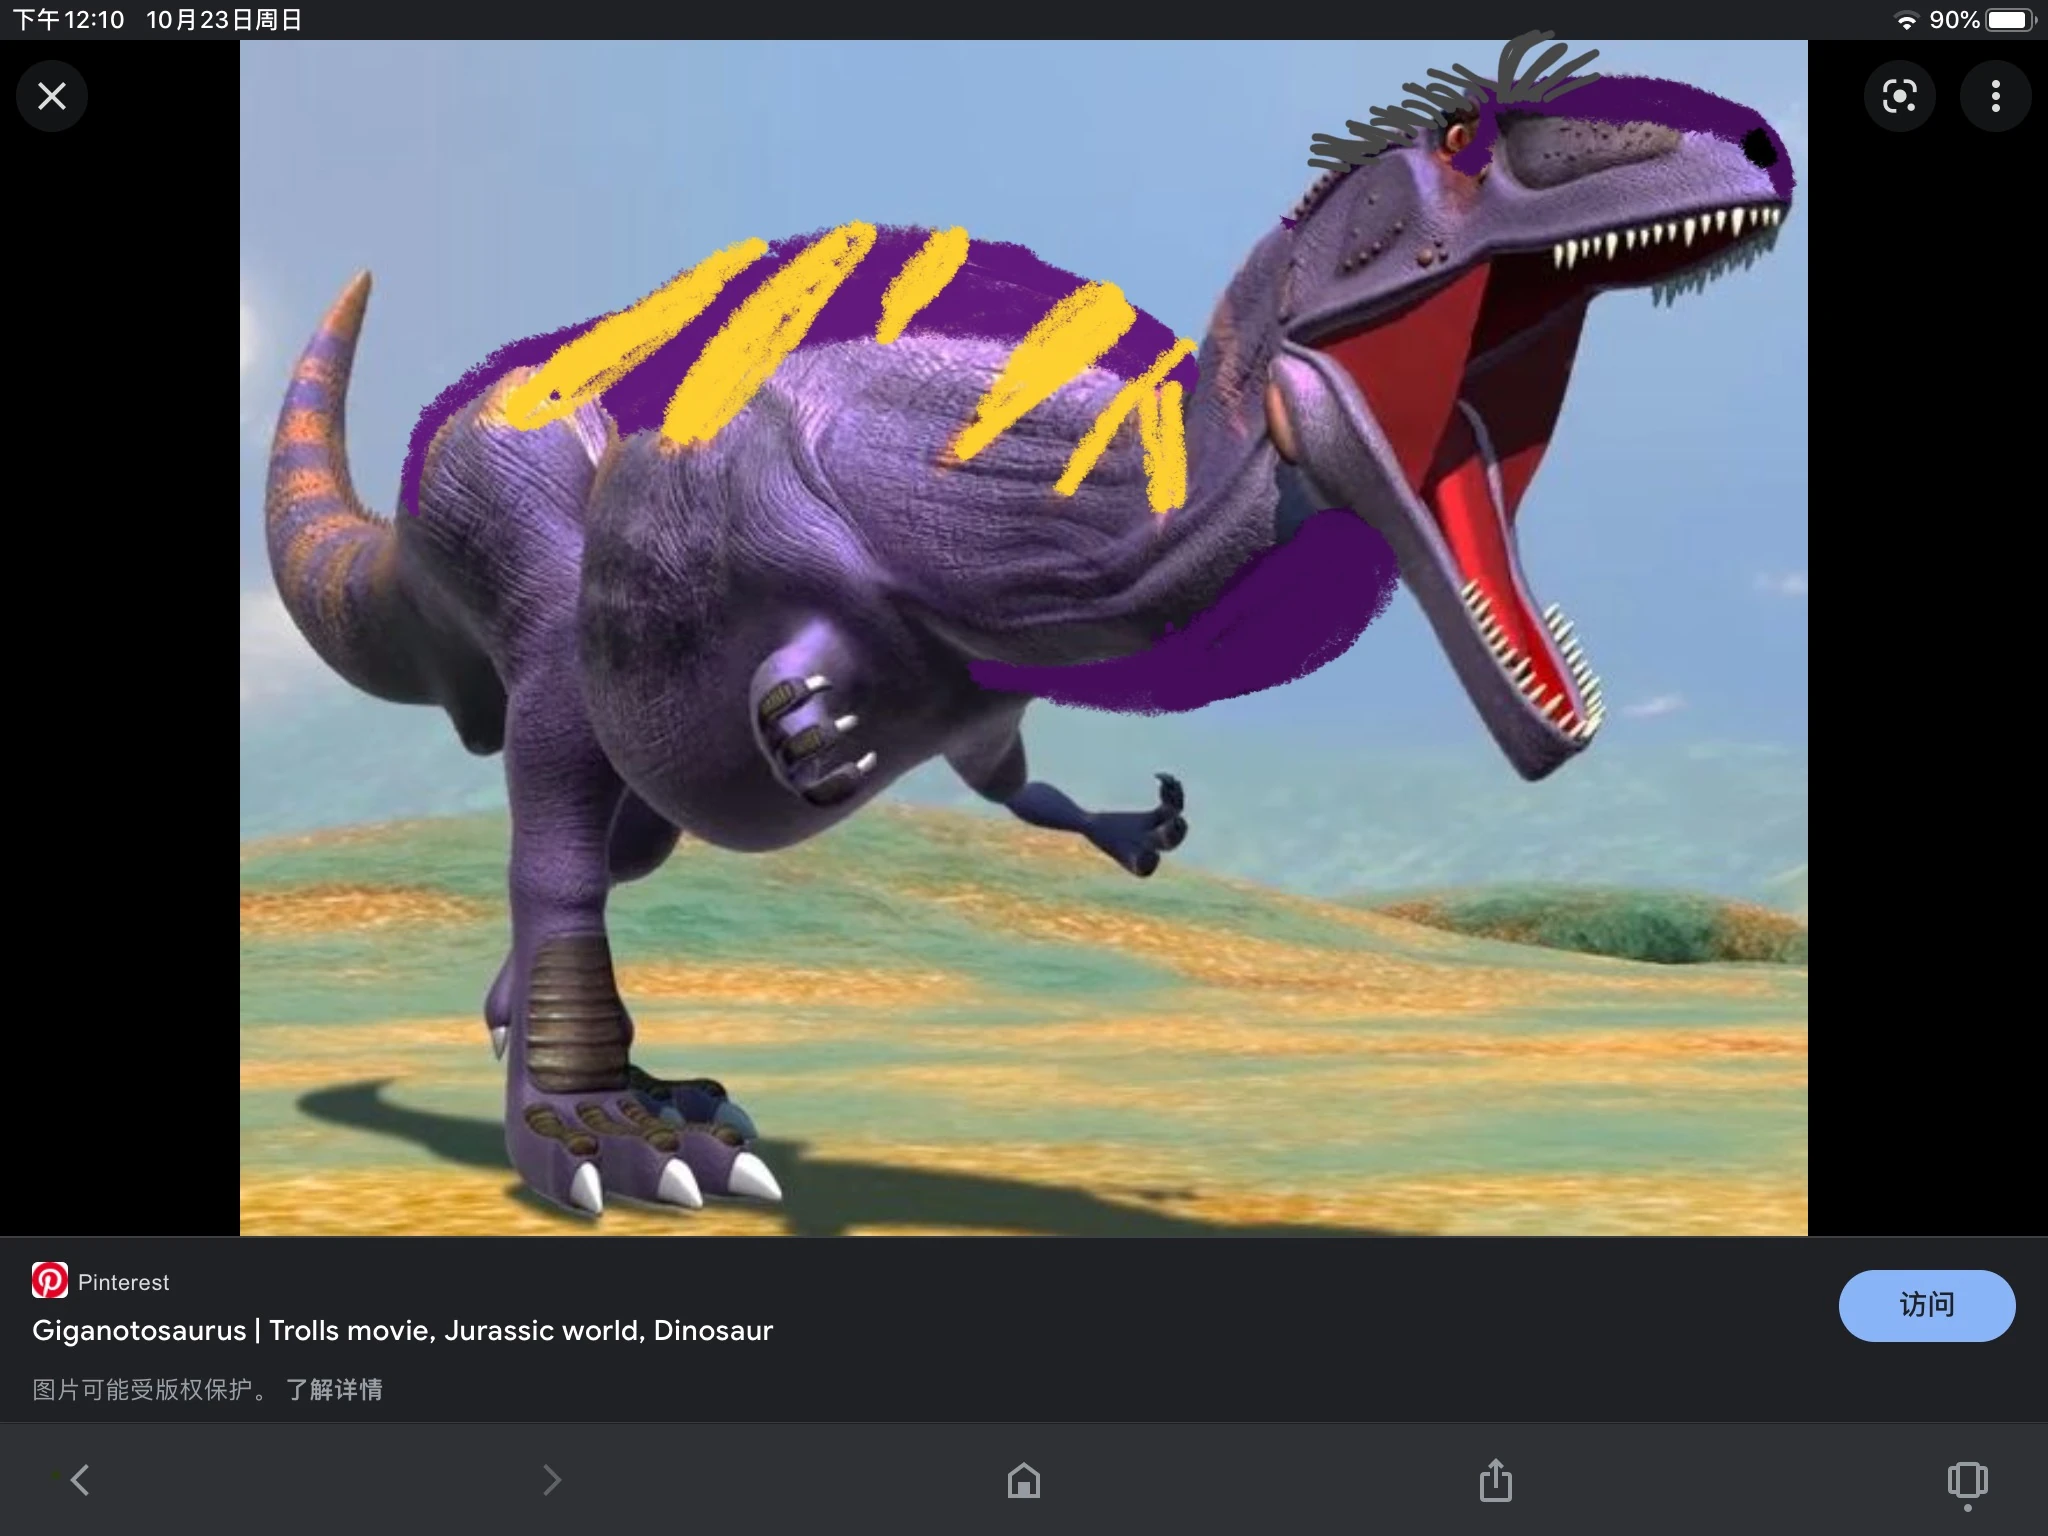This screenshot has width=2048, height=1536.
Task: Go forward with the forward arrow
Action: (552, 1481)
